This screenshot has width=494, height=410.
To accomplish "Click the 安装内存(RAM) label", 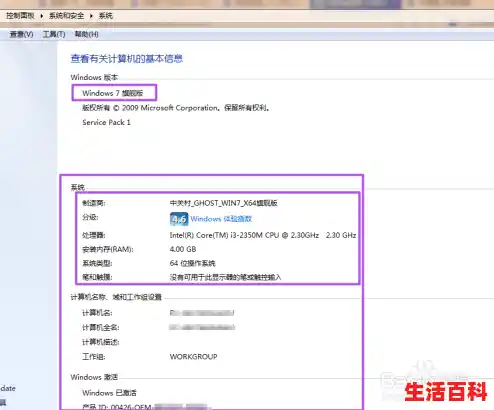I will point(108,249).
